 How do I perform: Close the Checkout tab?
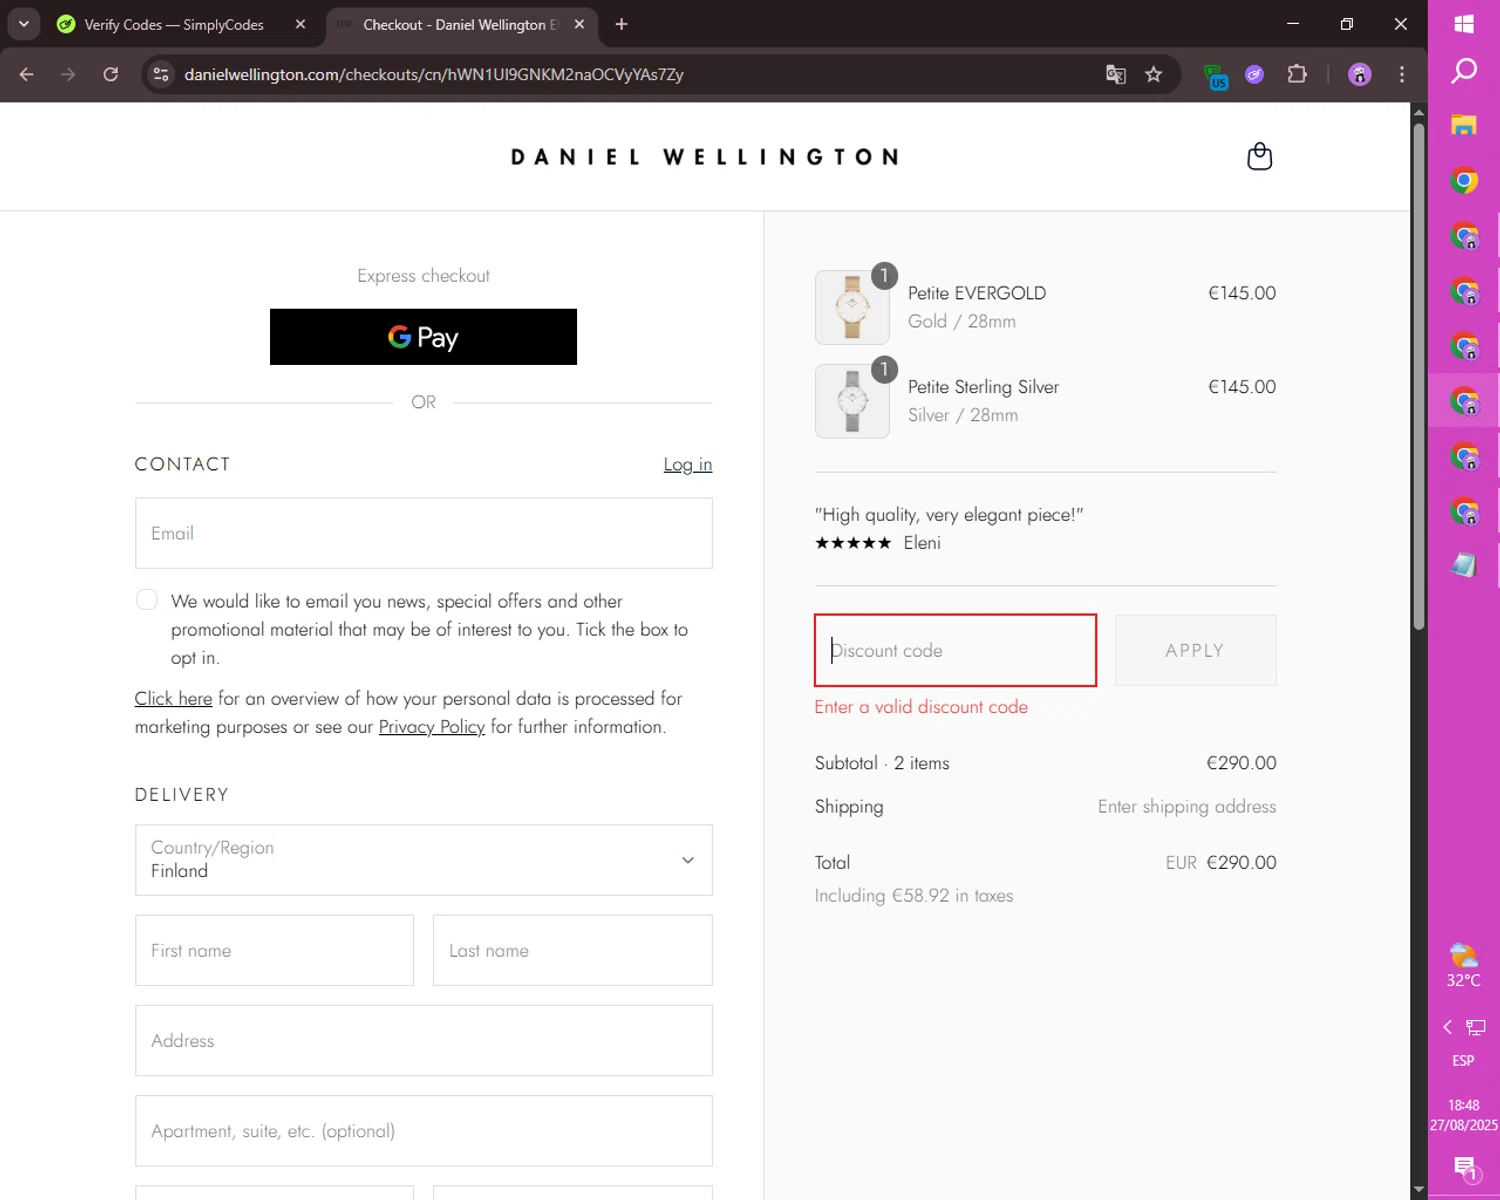pos(579,24)
